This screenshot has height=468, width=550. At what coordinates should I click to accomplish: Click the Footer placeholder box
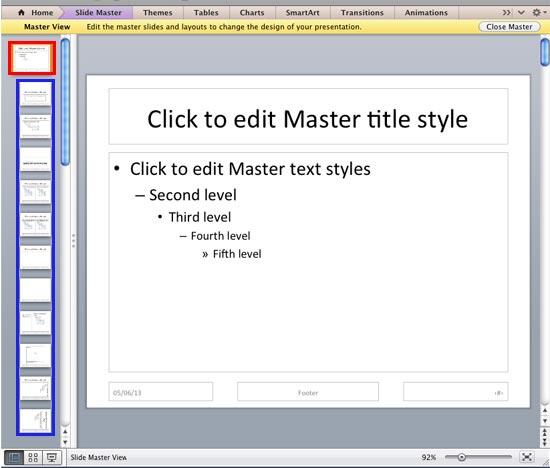pos(308,392)
